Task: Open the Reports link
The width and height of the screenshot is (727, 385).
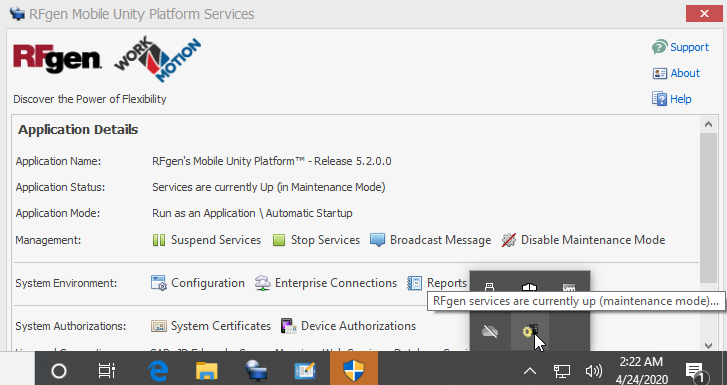Action: [447, 283]
